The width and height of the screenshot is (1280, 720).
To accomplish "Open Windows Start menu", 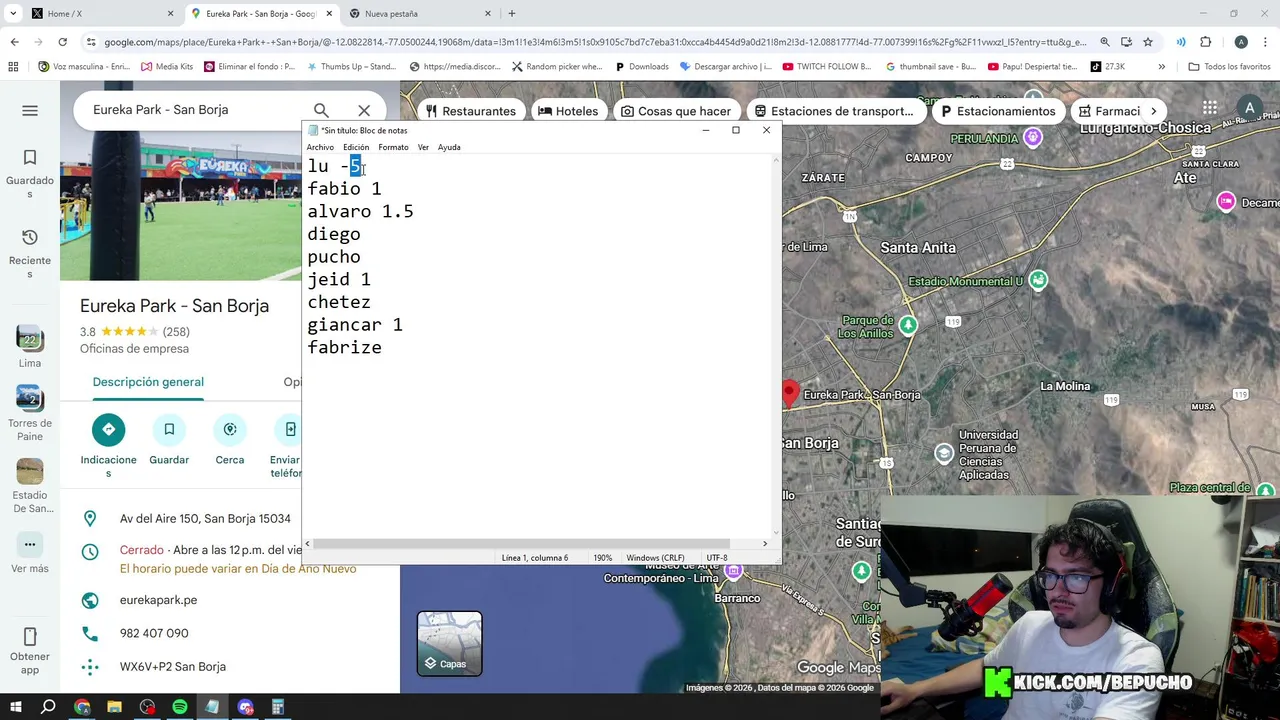I will (15, 707).
